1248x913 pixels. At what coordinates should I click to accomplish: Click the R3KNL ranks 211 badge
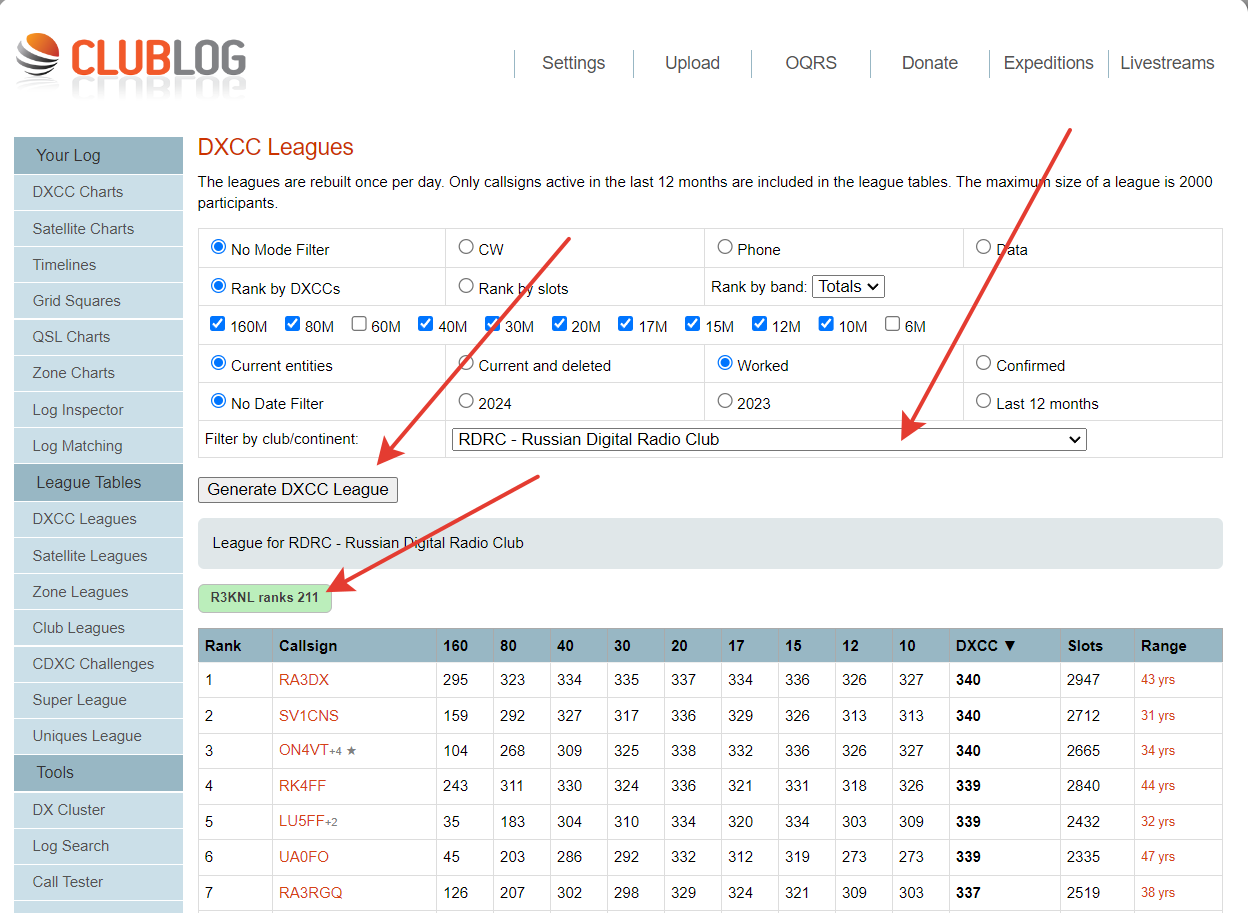tap(265, 598)
